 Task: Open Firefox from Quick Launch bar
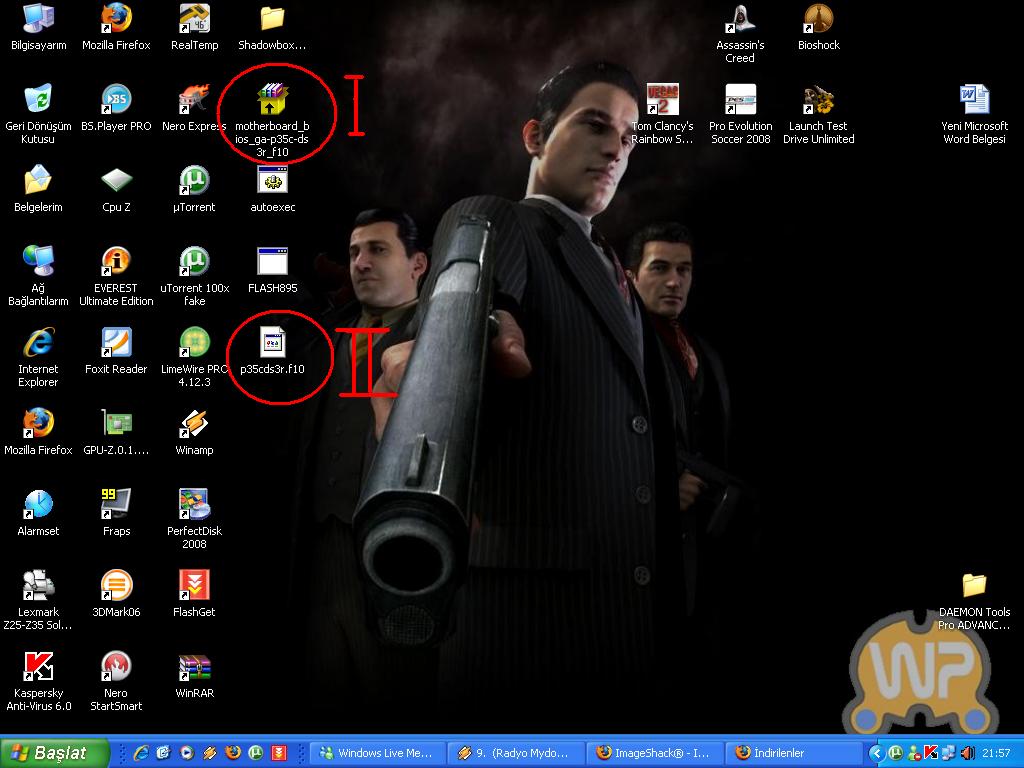232,753
